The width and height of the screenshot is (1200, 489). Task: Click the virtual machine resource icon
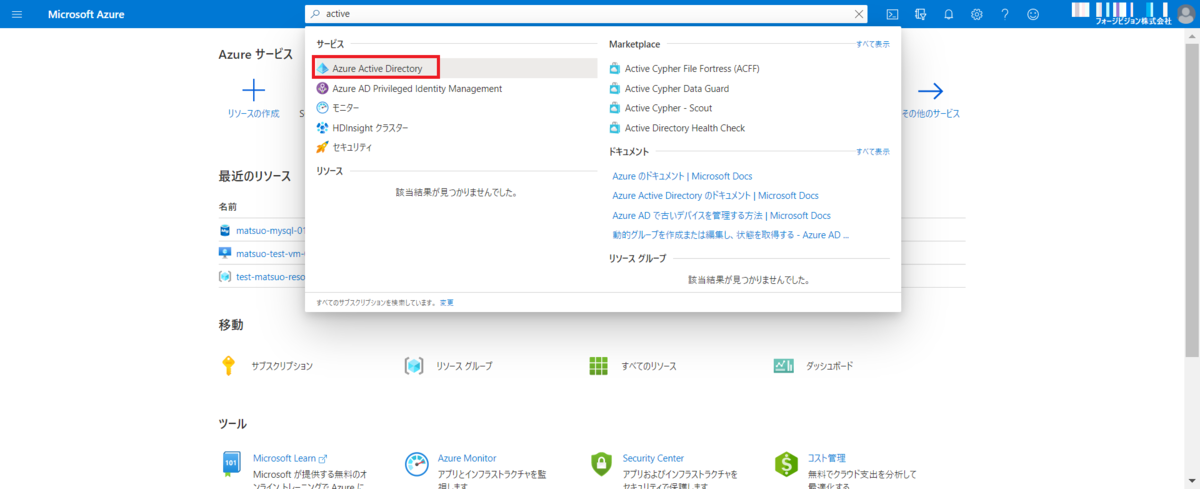225,253
